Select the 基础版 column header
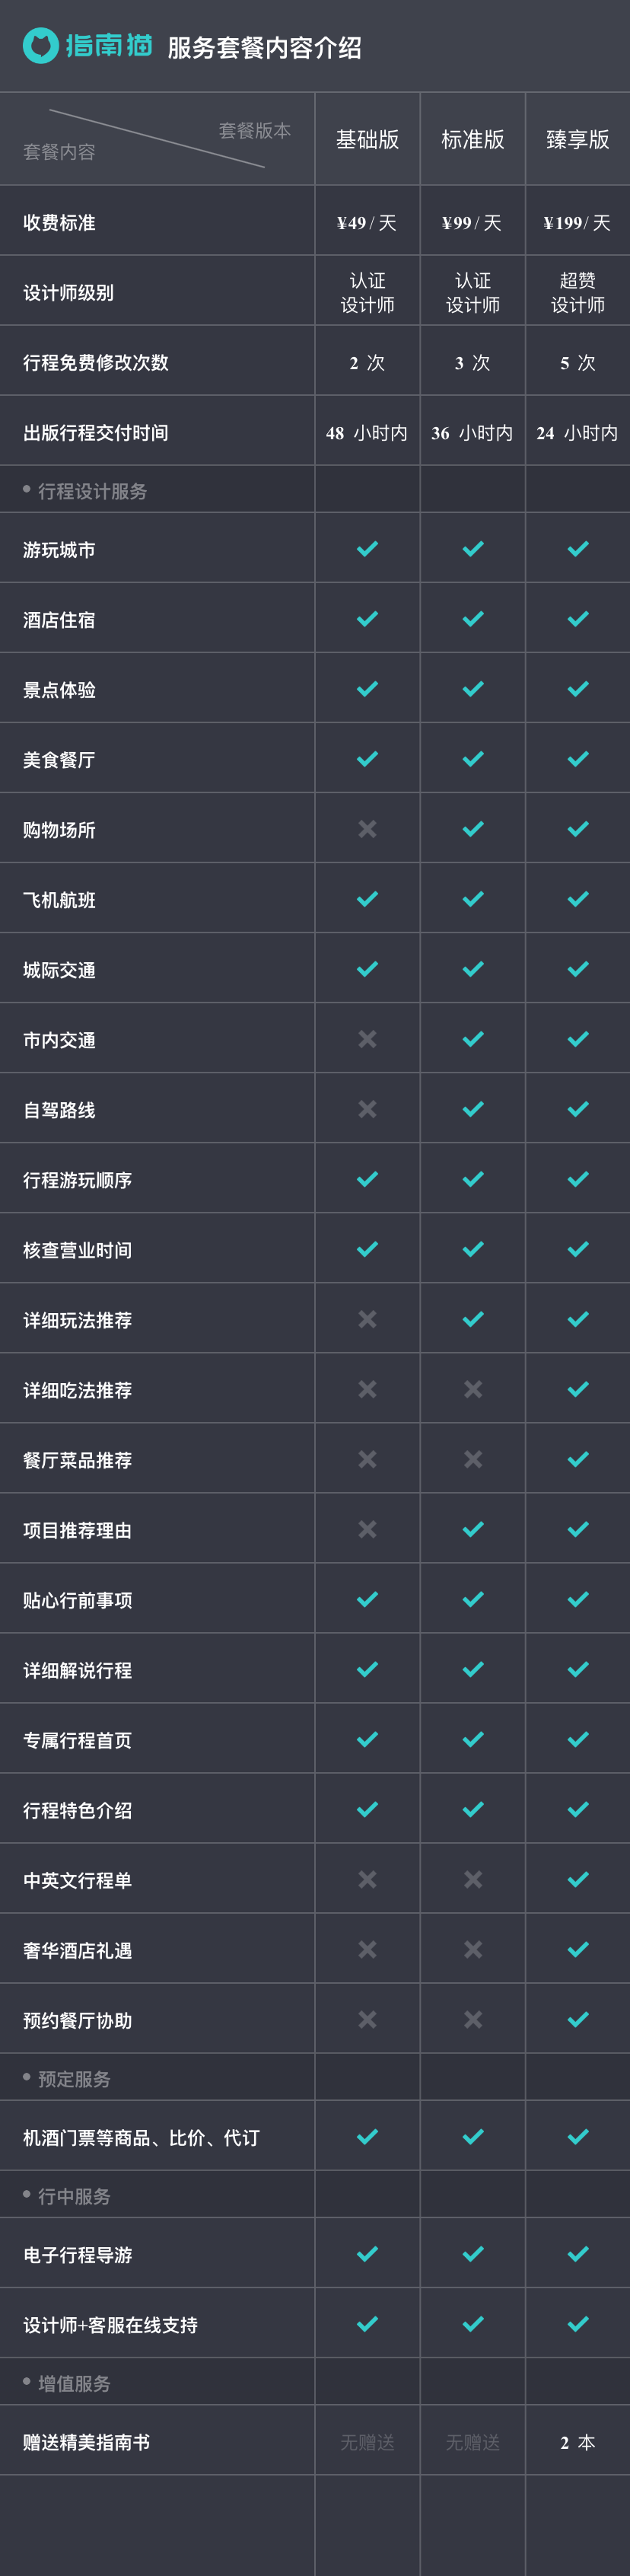Screen dimensions: 630x2576 pyautogui.click(x=367, y=139)
